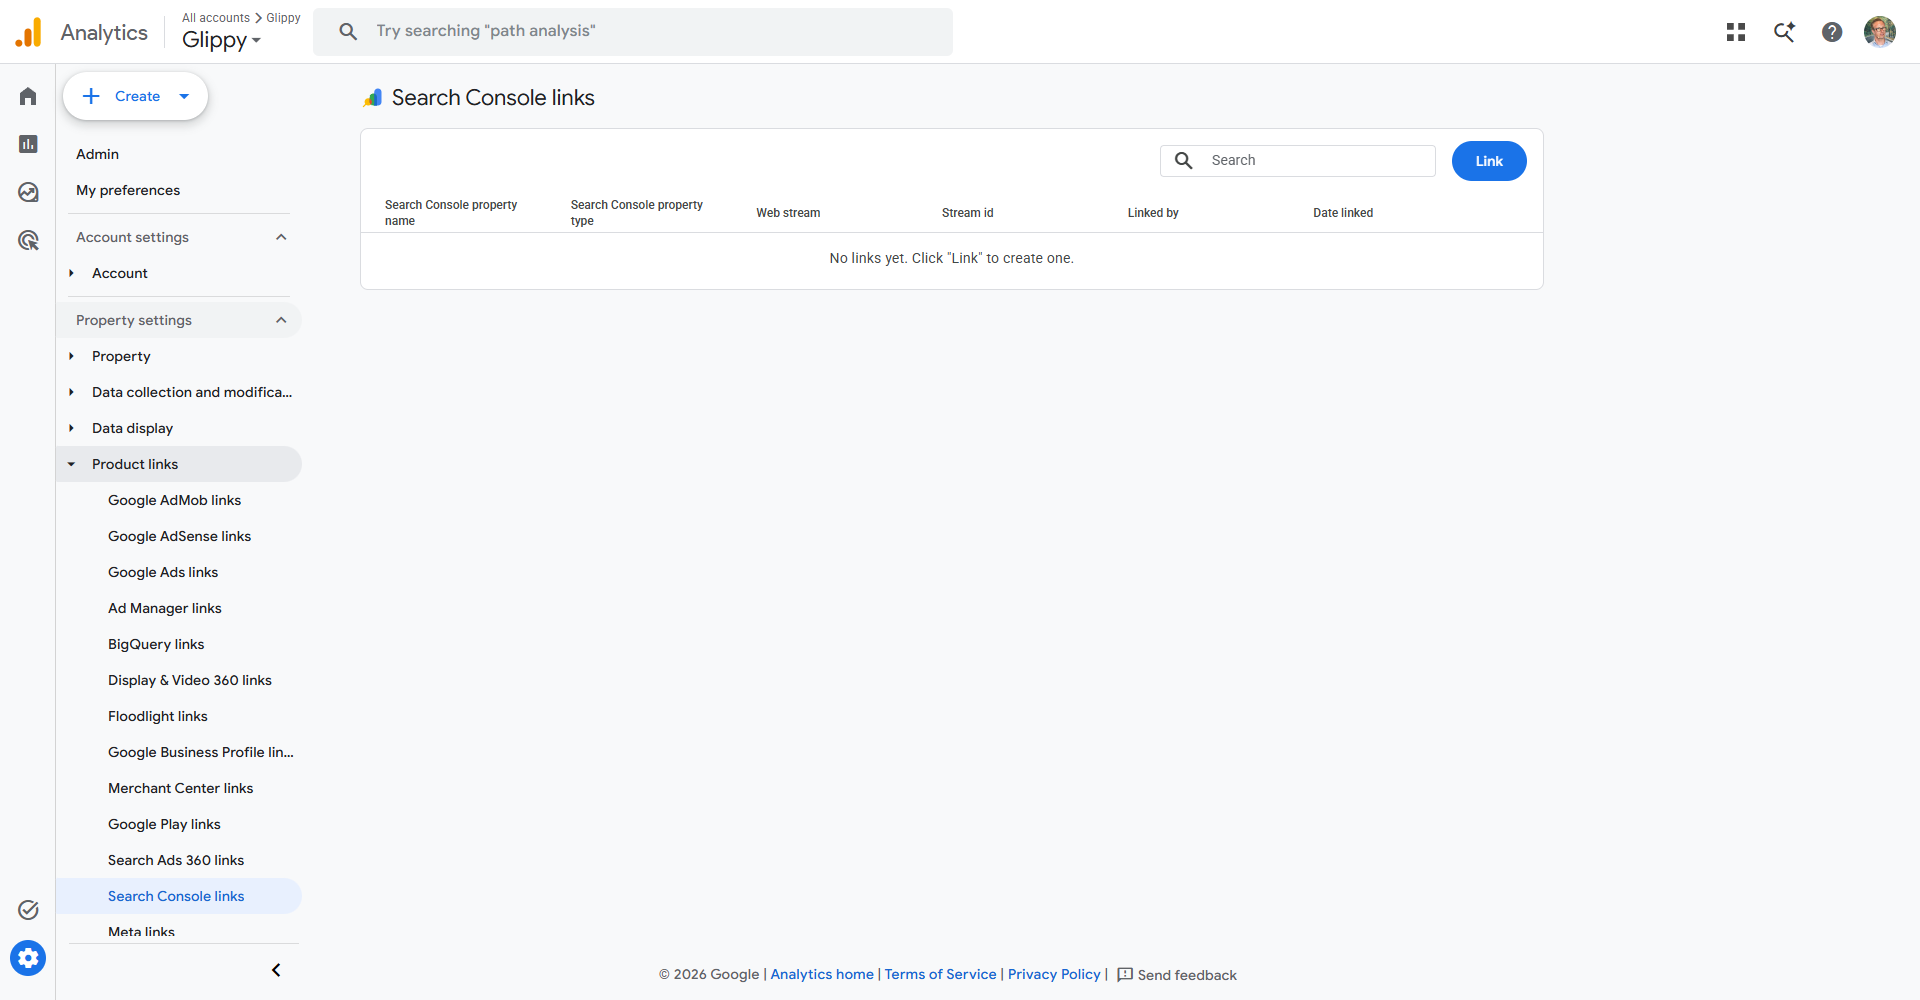This screenshot has height=1000, width=1920.
Task: Open Admin in the side menu
Action: point(97,154)
